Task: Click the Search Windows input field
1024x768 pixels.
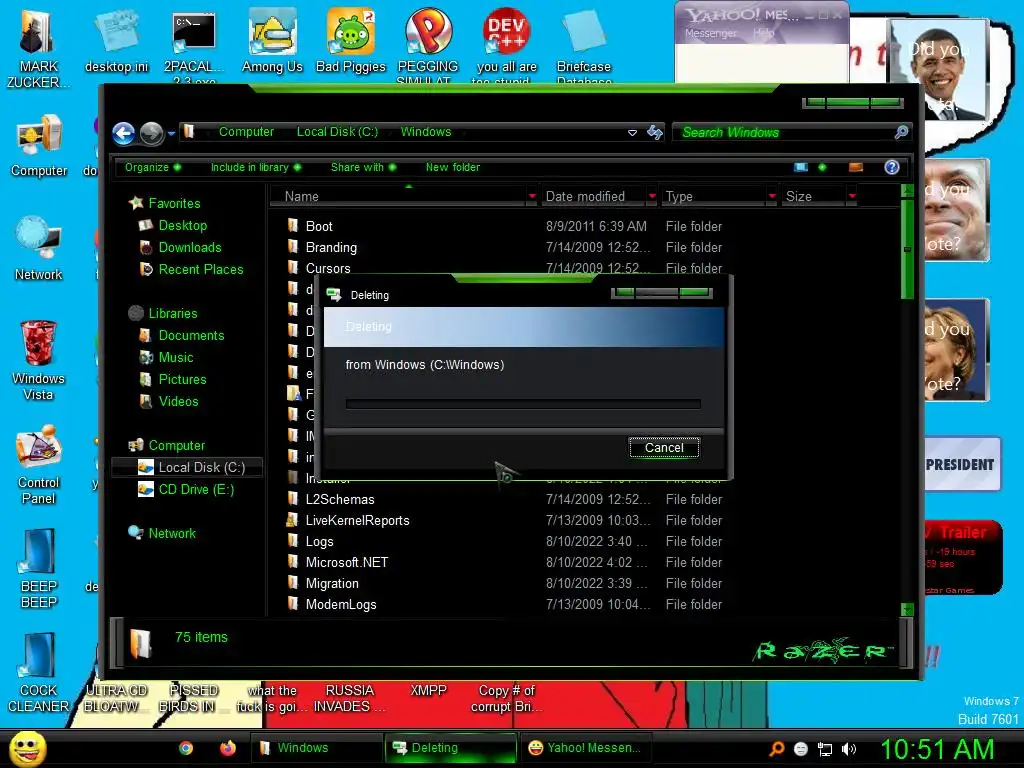Action: click(x=784, y=133)
